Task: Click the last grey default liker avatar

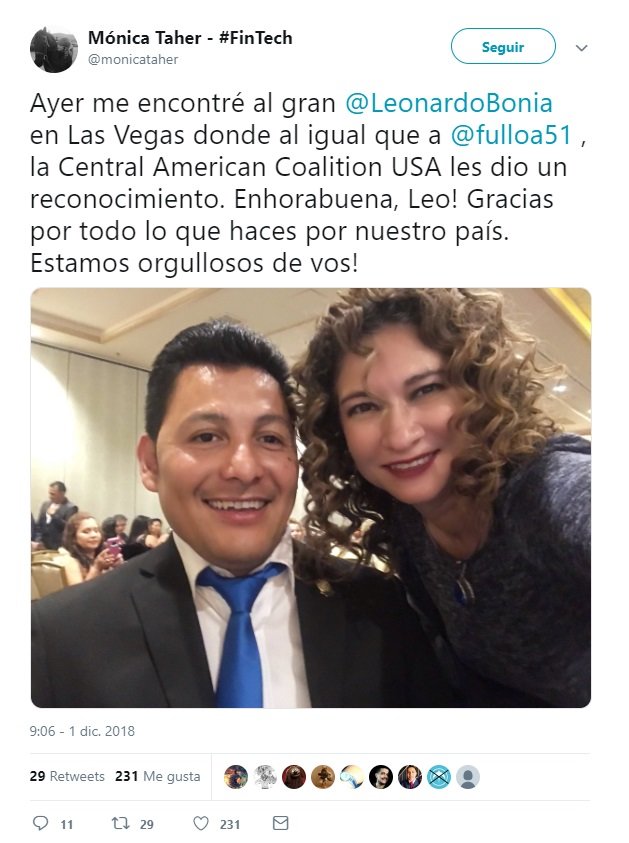Action: click(x=468, y=777)
